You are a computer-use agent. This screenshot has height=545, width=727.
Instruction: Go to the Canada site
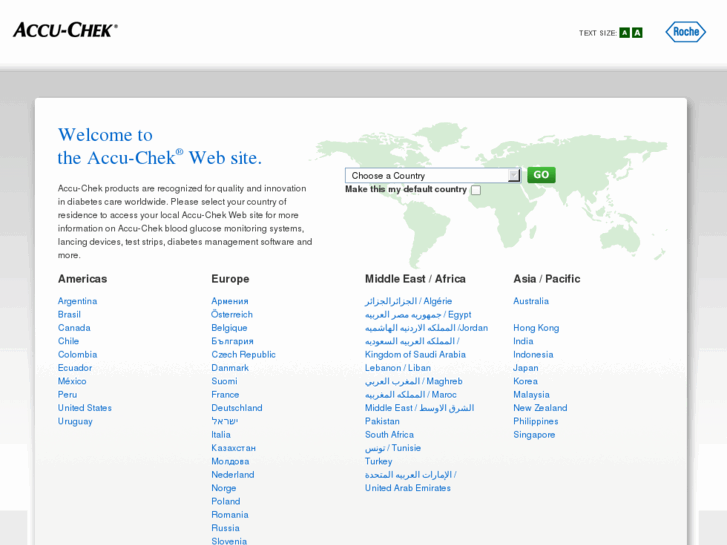click(74, 328)
